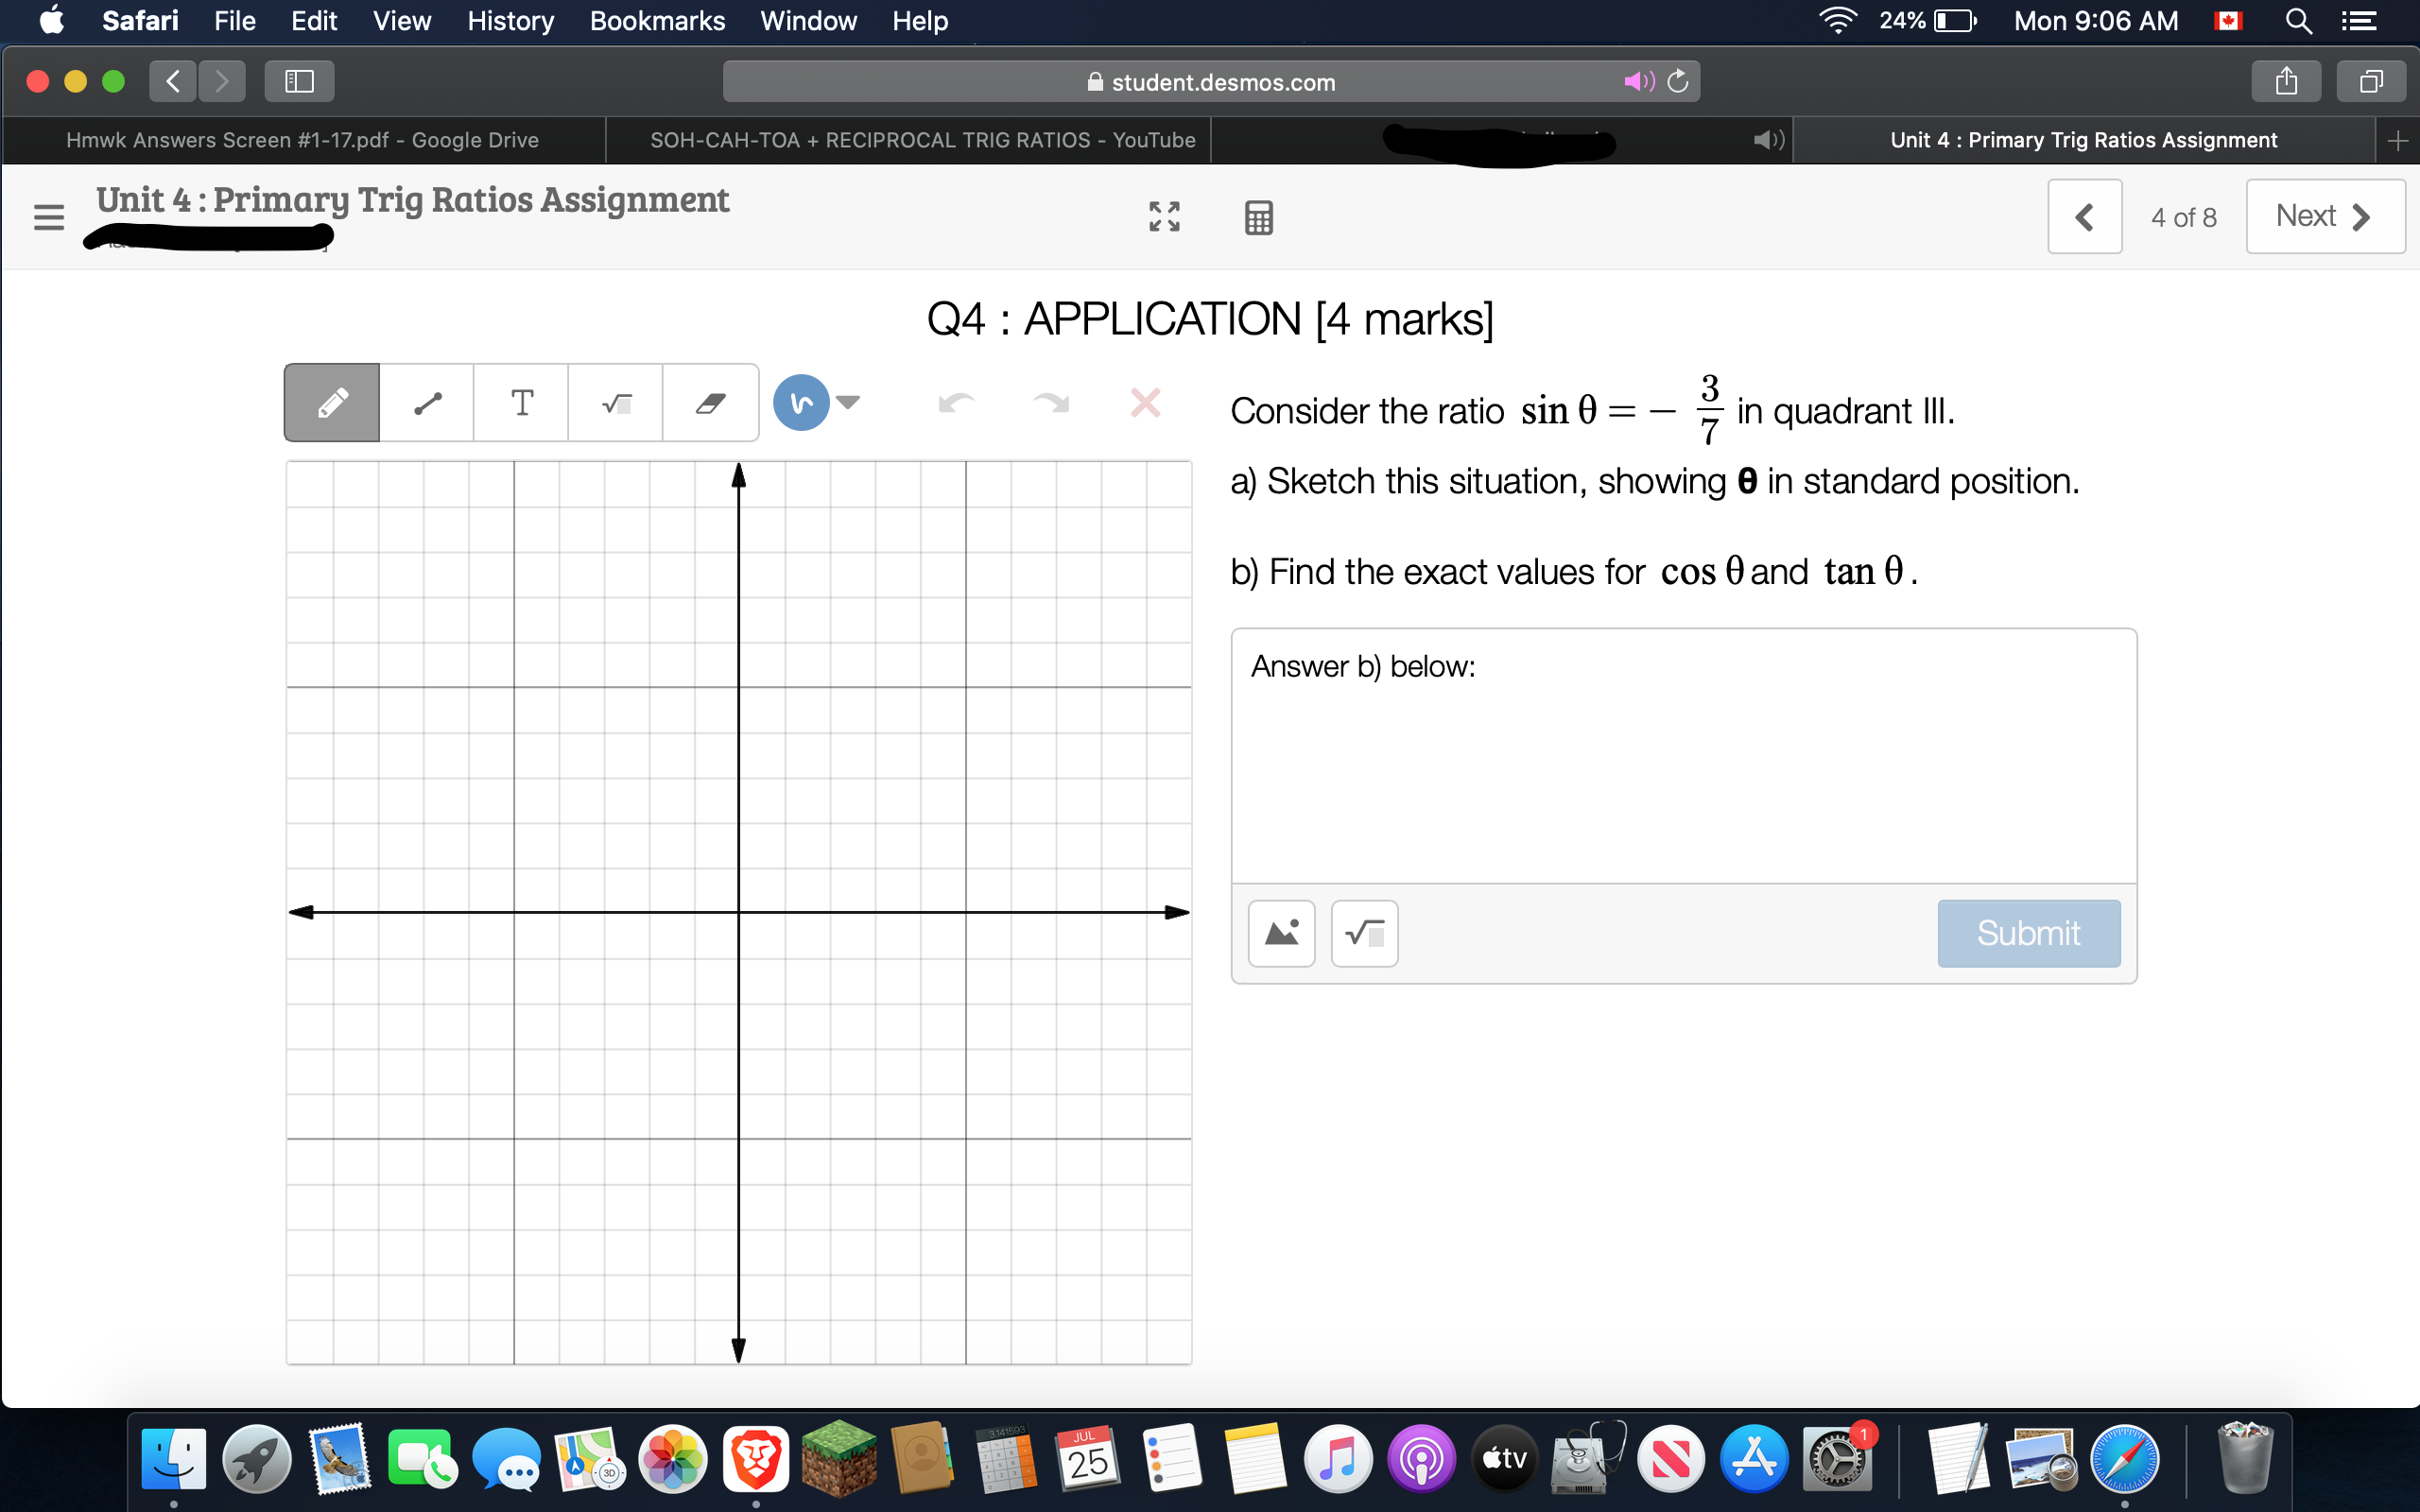Open the pen style dropdown arrow
This screenshot has height=1512, width=2420.
pyautogui.click(x=848, y=402)
